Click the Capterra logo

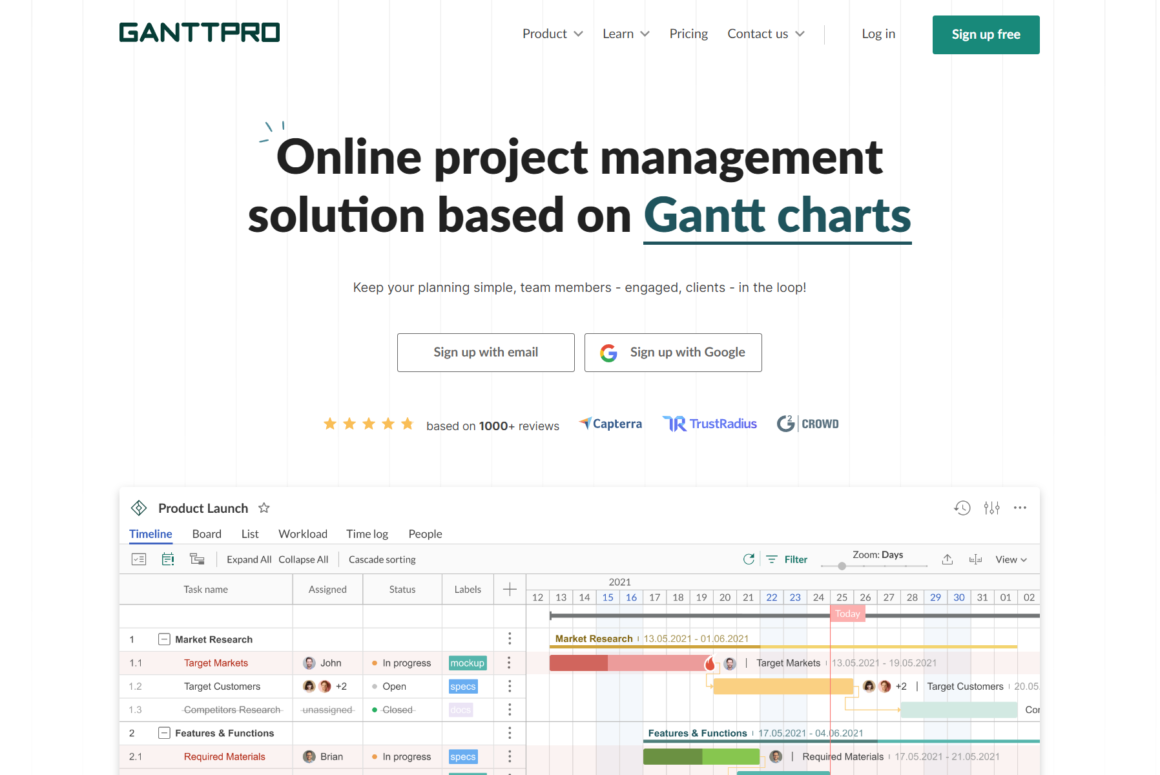point(610,424)
